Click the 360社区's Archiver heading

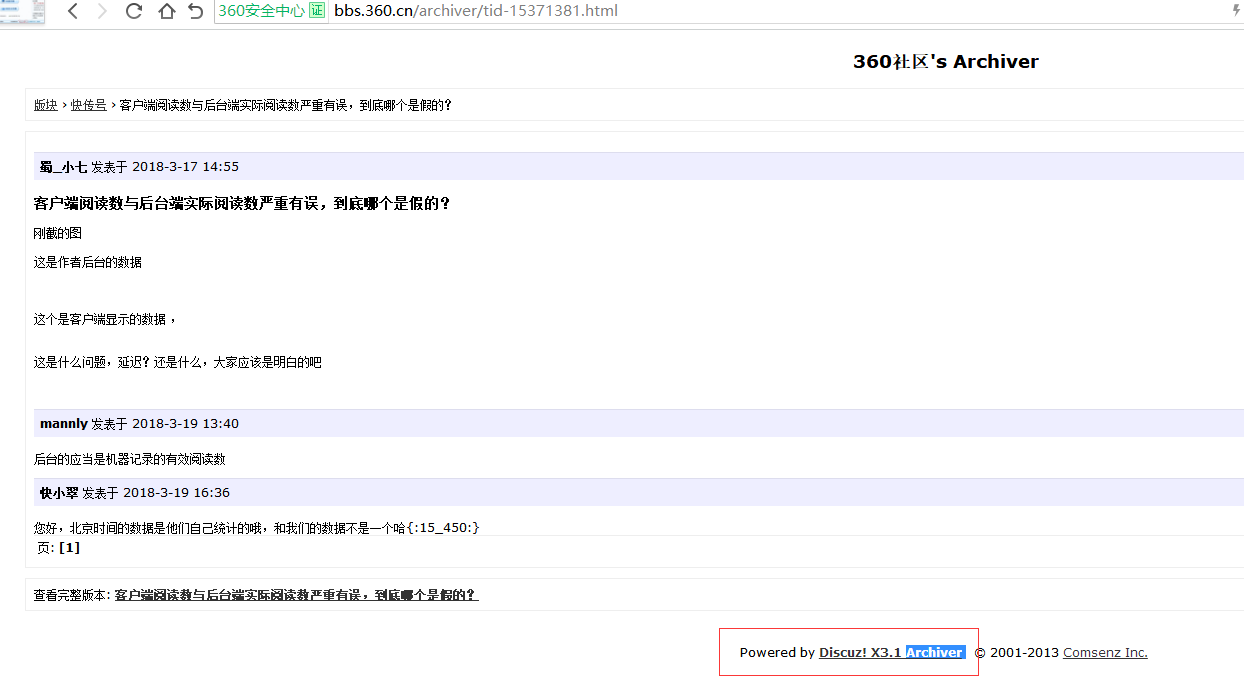tap(946, 62)
